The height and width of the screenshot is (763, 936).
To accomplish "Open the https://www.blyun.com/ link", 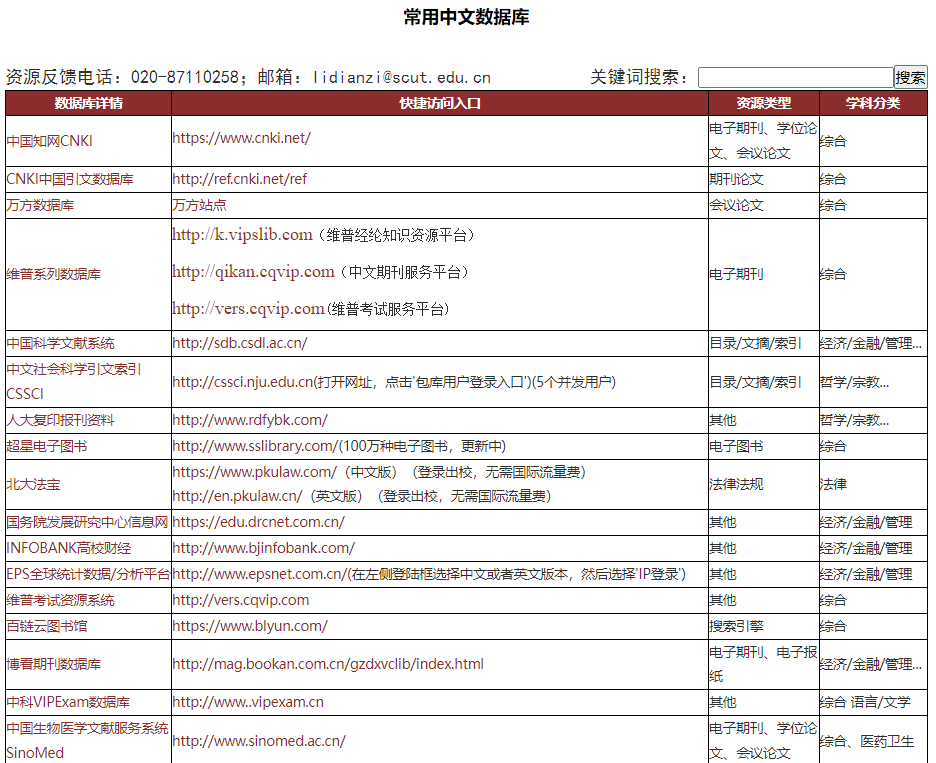I will tap(250, 626).
